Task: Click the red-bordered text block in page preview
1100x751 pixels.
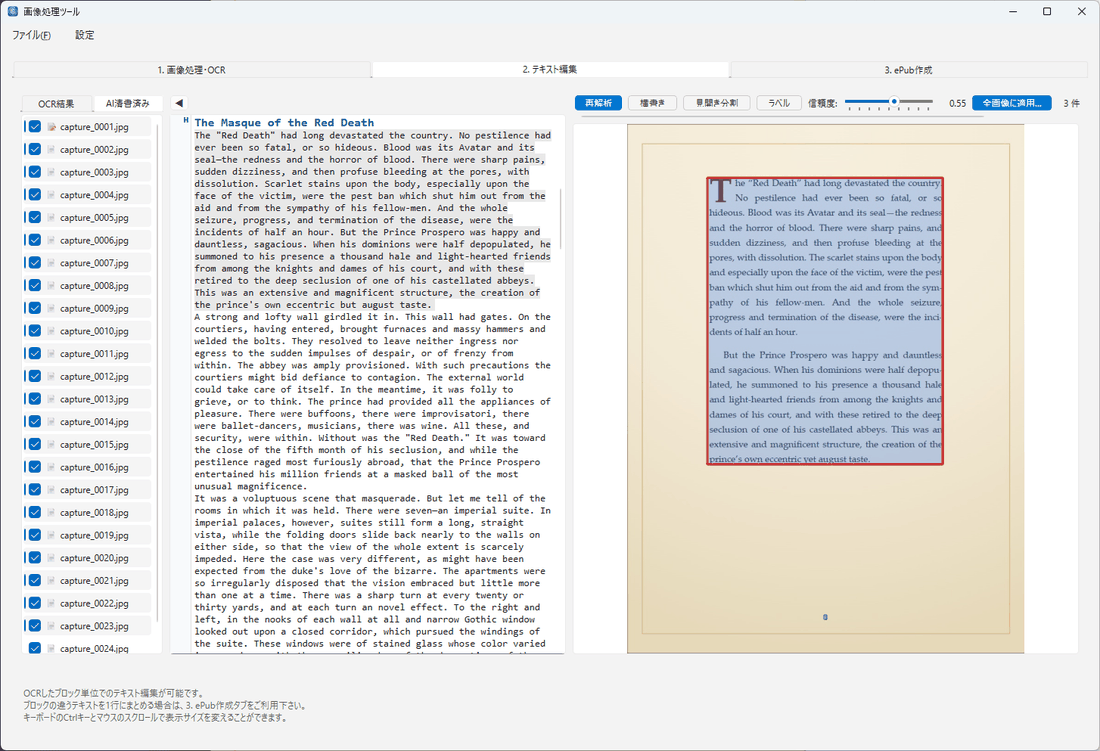Action: coord(825,320)
